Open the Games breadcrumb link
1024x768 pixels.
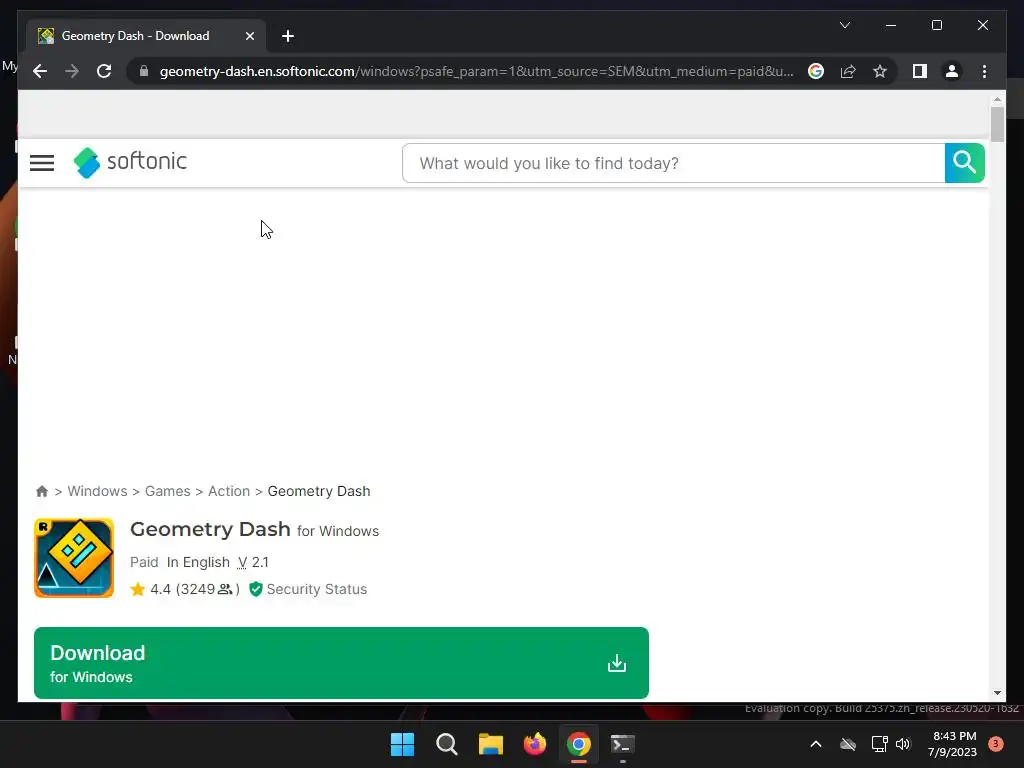coord(167,491)
